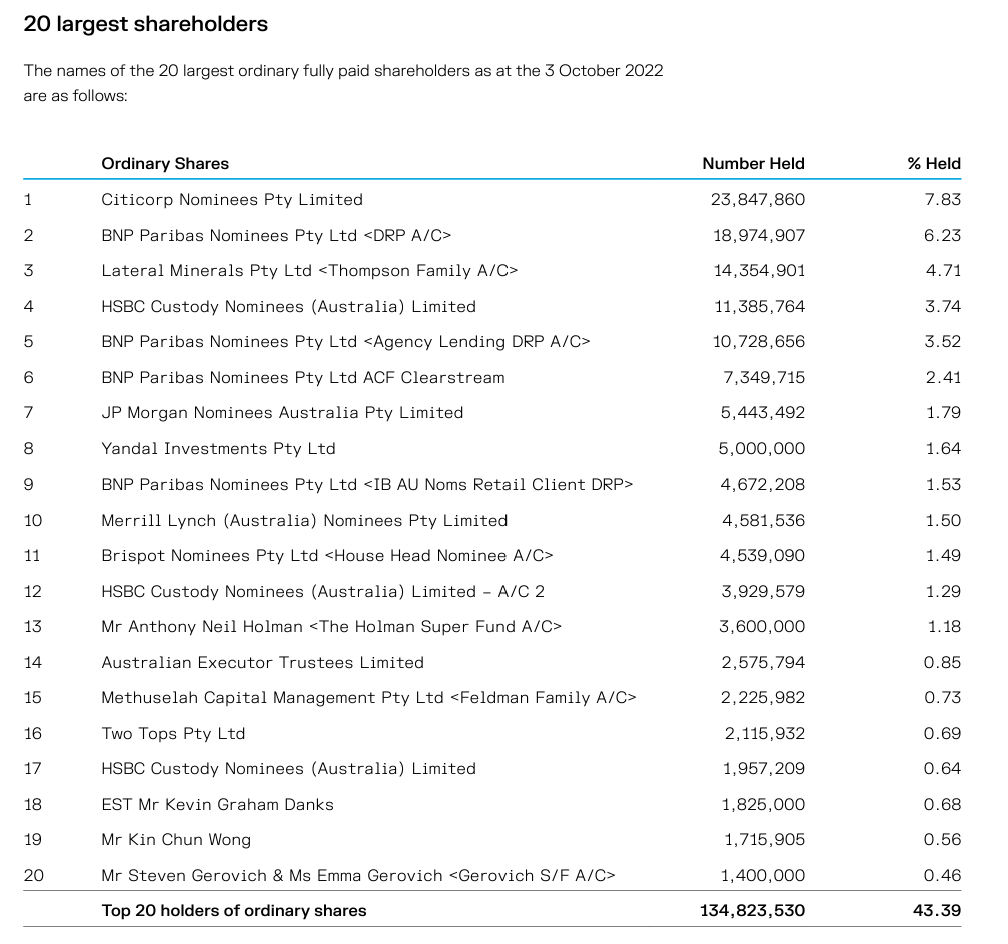Screen dimensions: 1008x944
Task: Click the value 23,847,860
Action: coord(758,199)
